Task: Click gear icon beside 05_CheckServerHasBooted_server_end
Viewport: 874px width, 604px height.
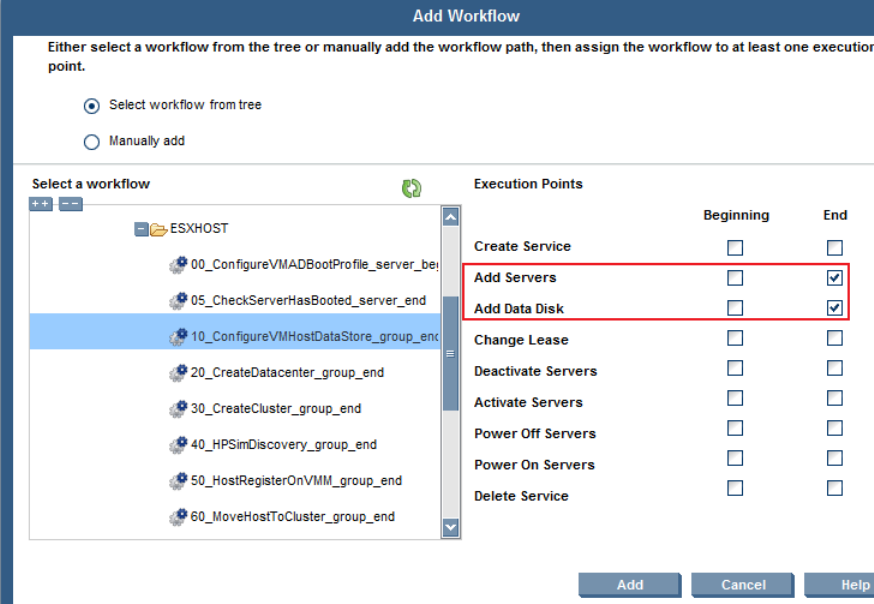Action: pos(178,301)
